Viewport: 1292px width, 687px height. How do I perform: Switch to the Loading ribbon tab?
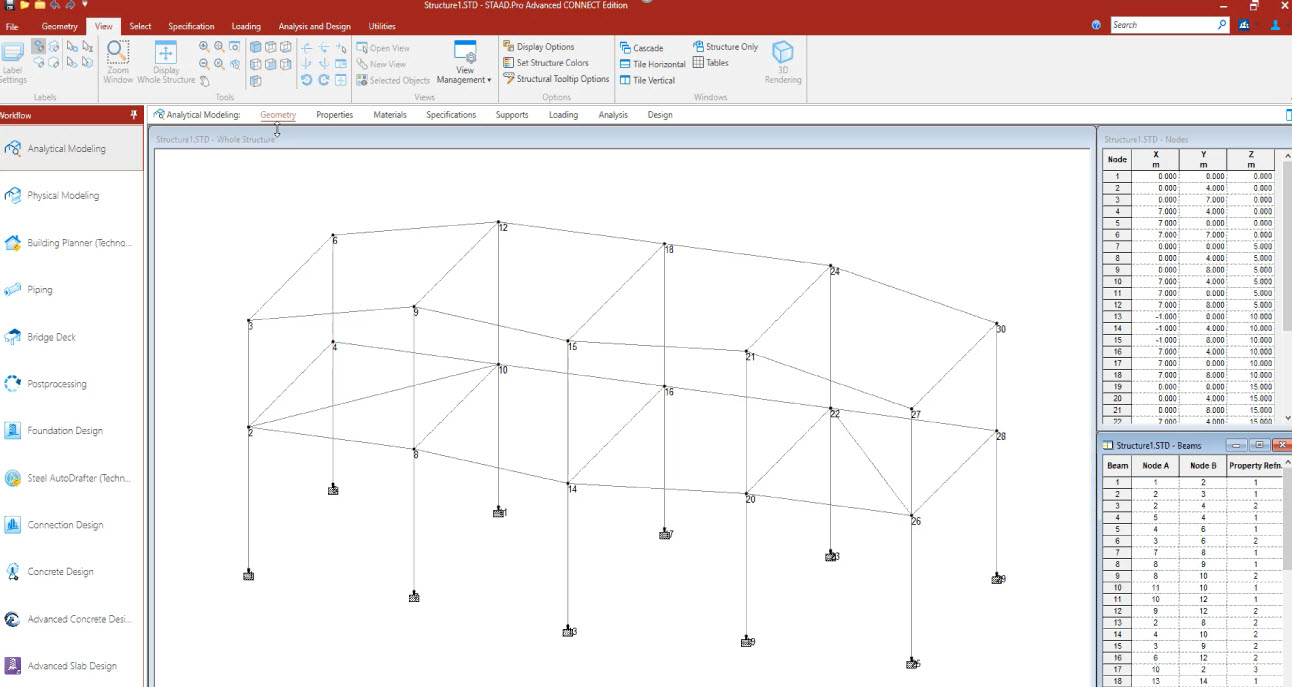pyautogui.click(x=246, y=26)
